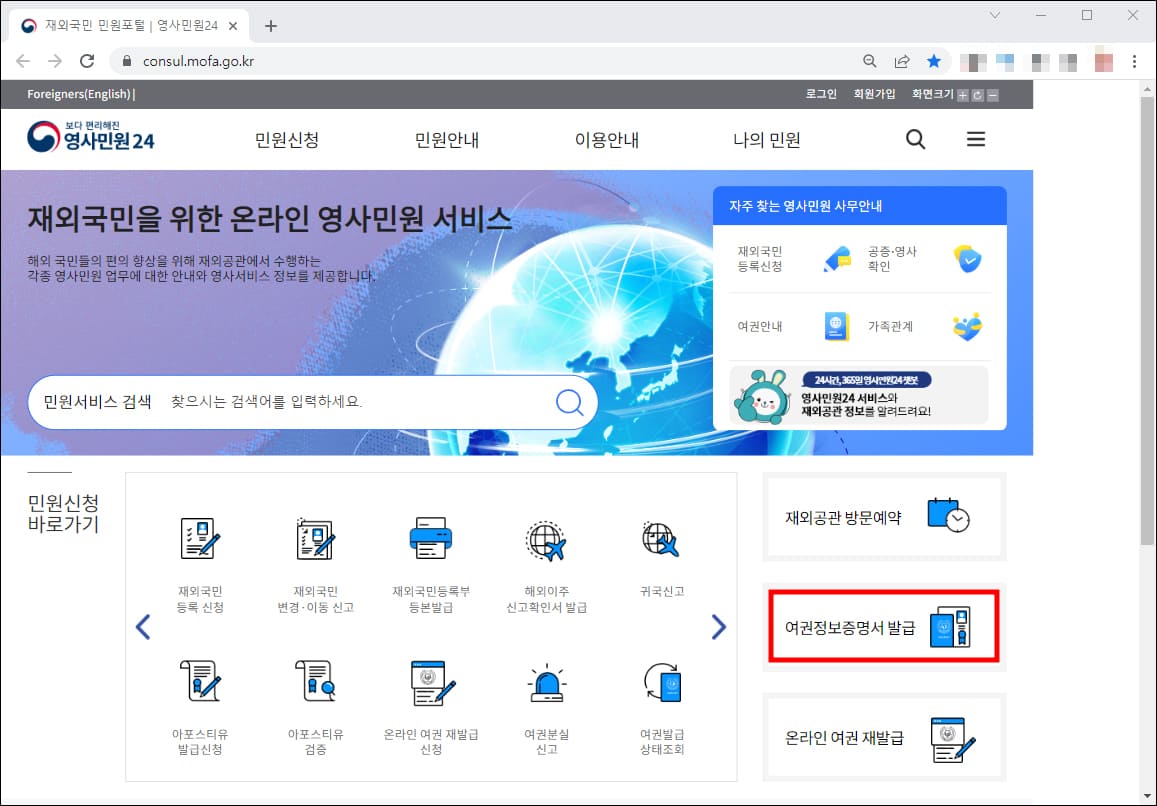1157x806 pixels.
Task: Open the 귀국신고 globe icon
Action: coord(661,540)
